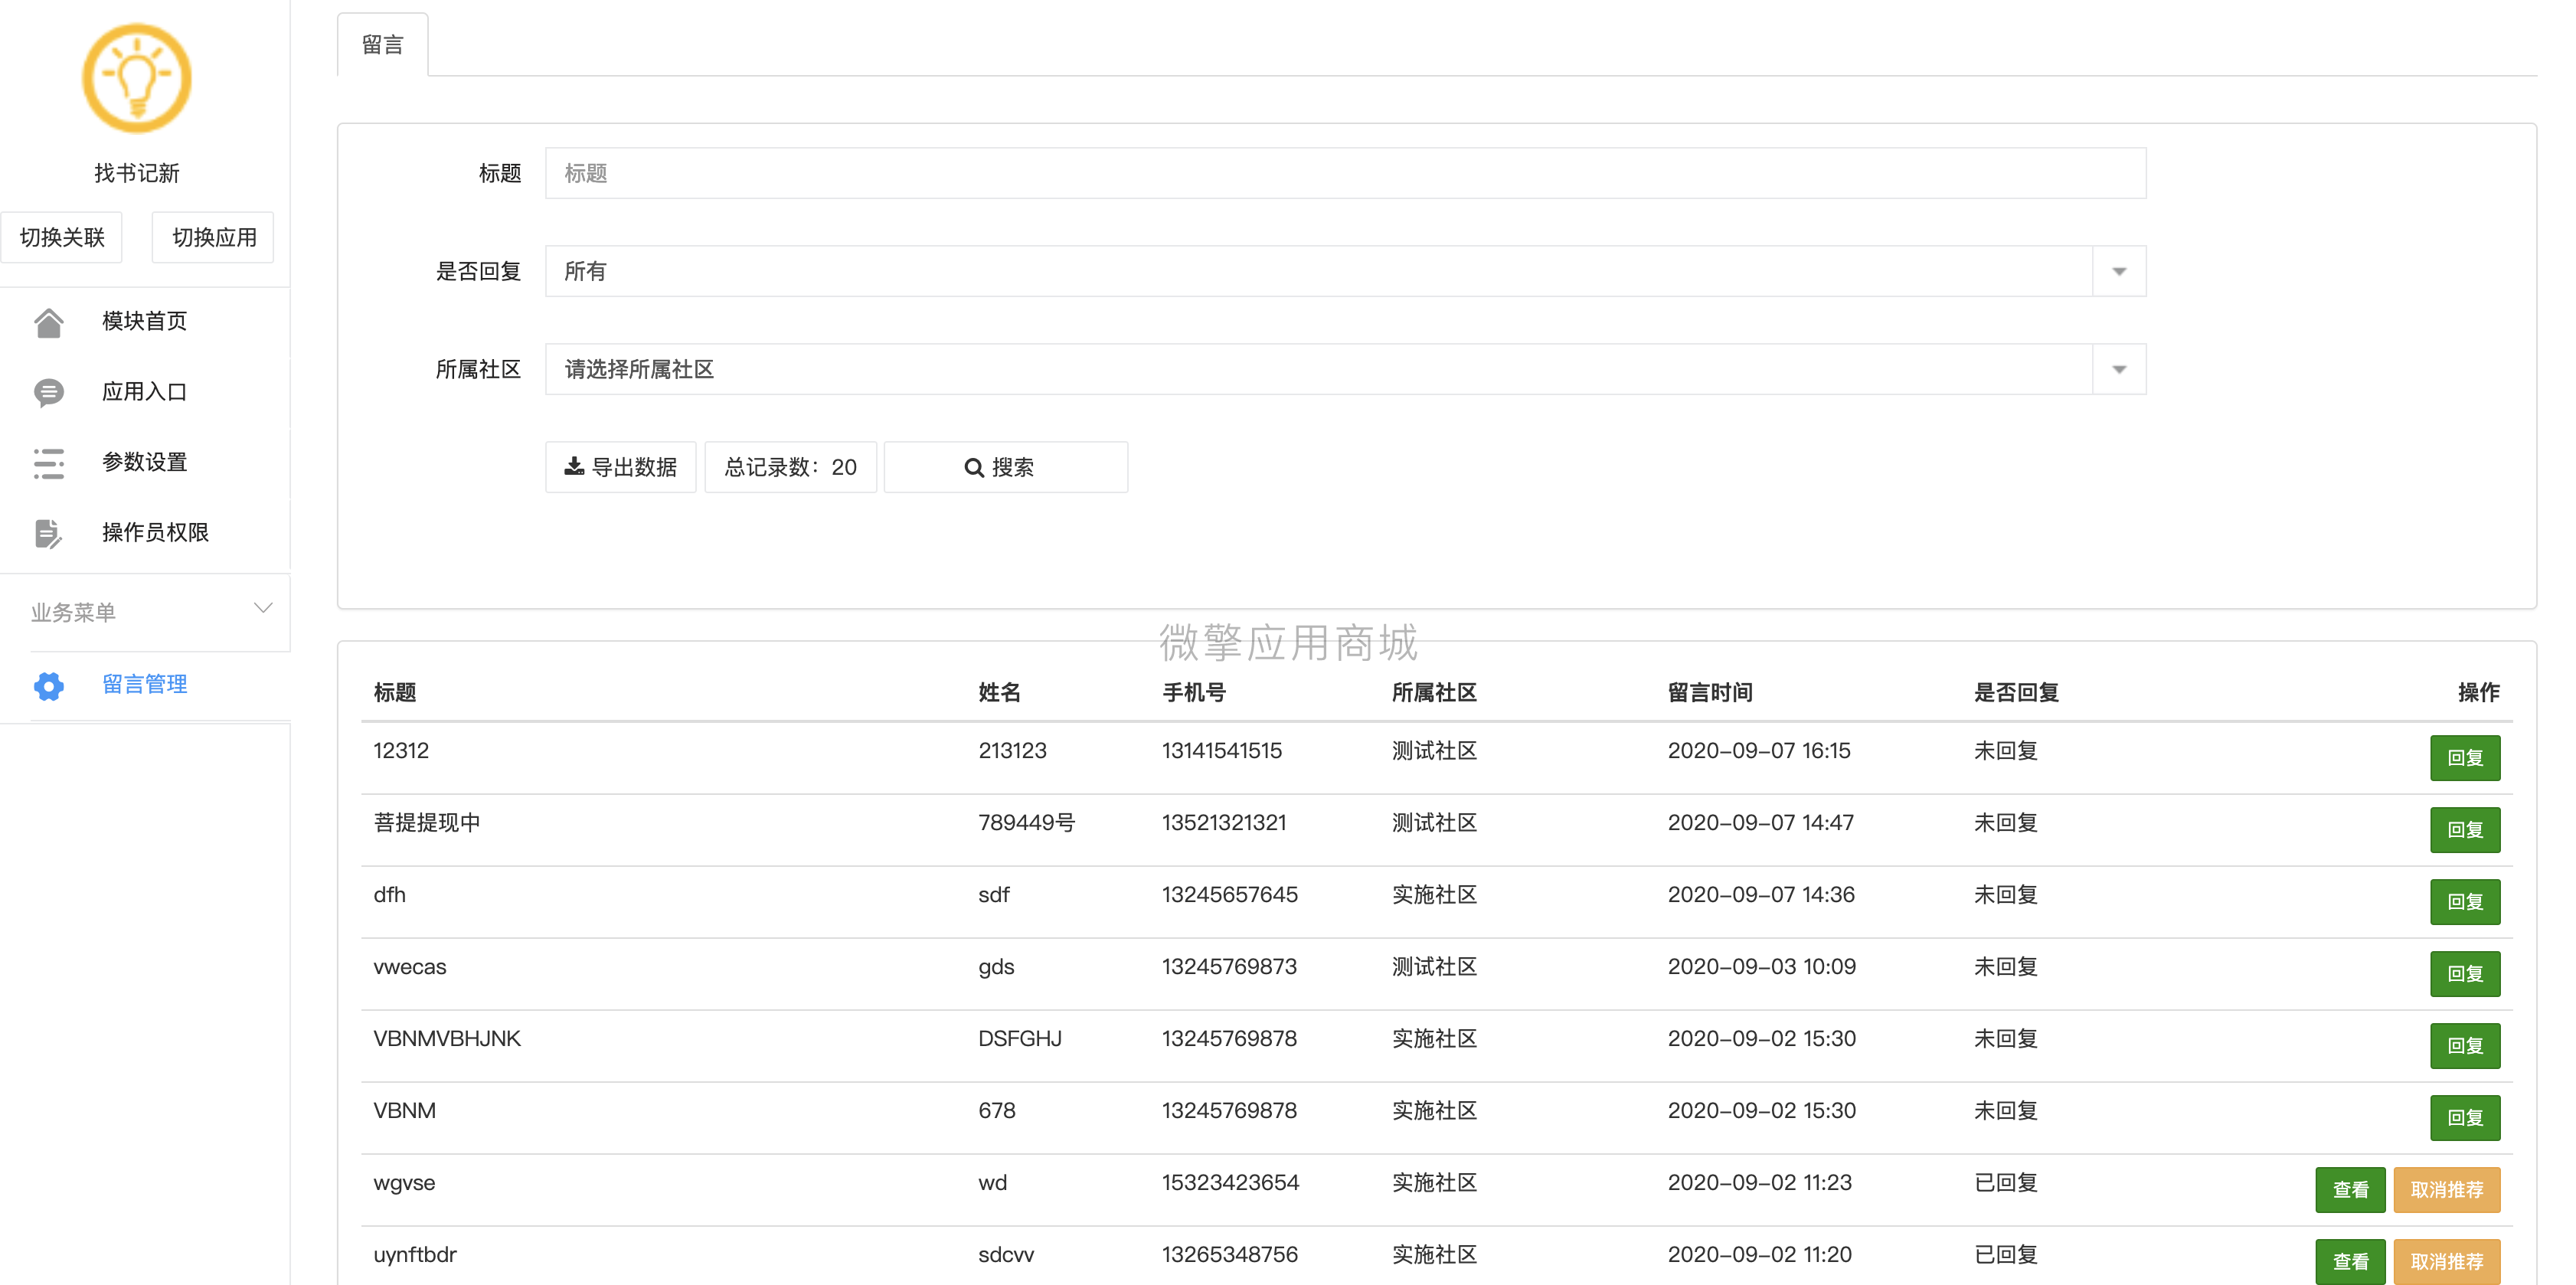Open 模块首页 menu item
The image size is (2576, 1285).
[145, 322]
